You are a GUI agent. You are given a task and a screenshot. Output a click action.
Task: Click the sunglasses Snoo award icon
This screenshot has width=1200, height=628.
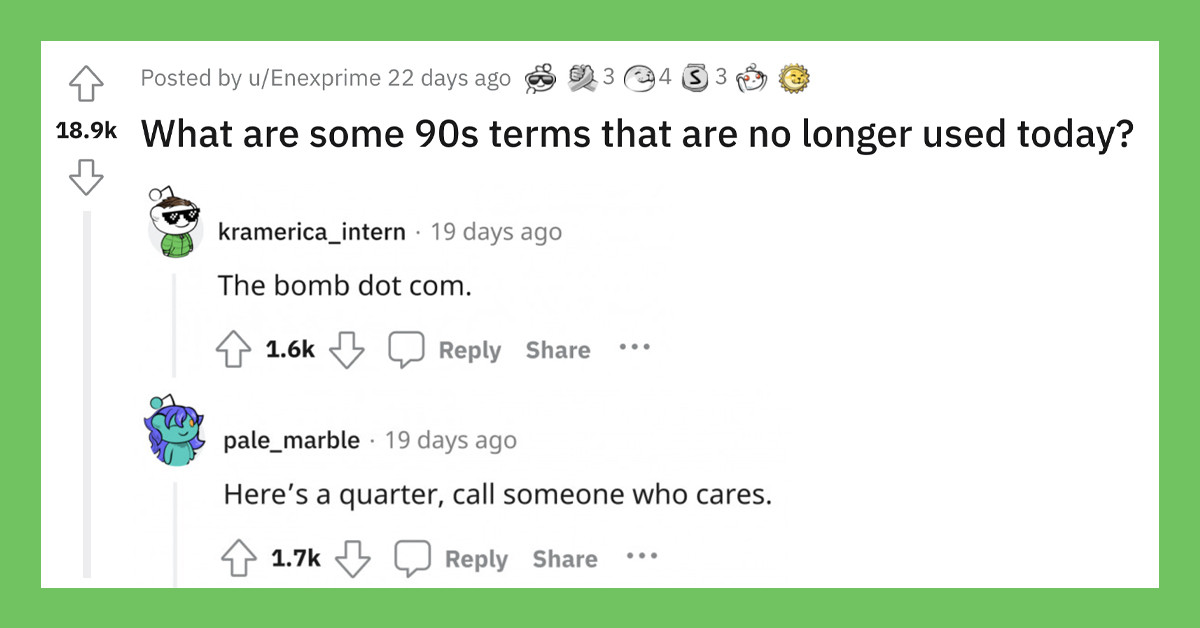pyautogui.click(x=540, y=78)
